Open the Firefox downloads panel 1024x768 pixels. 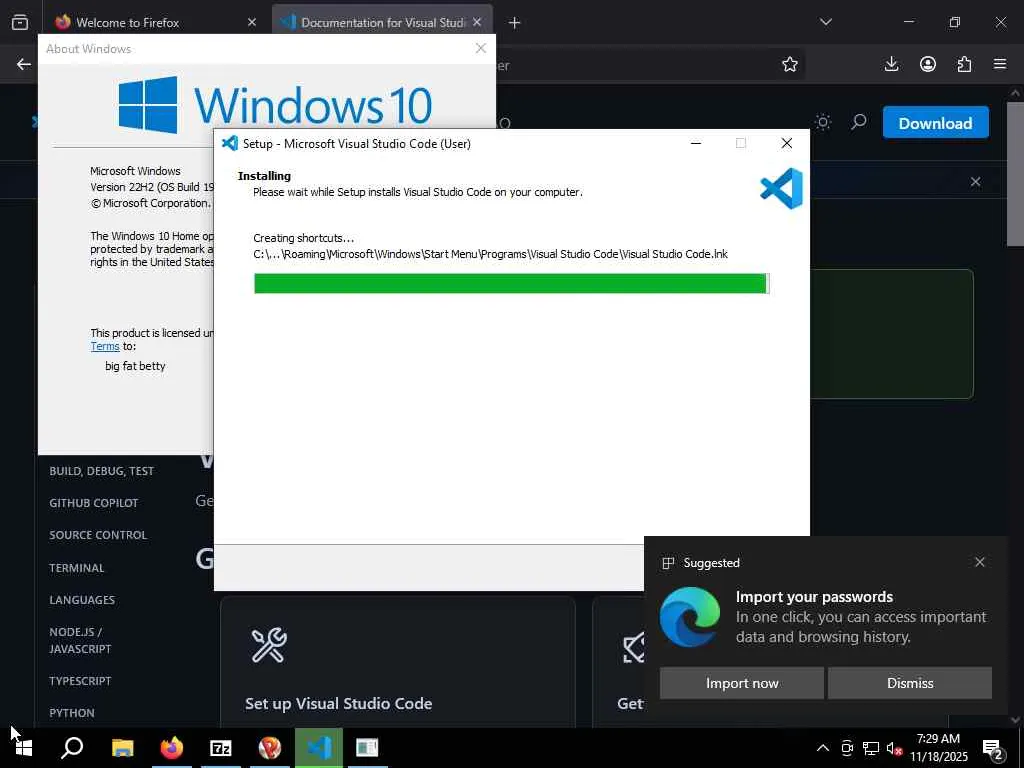[x=891, y=64]
